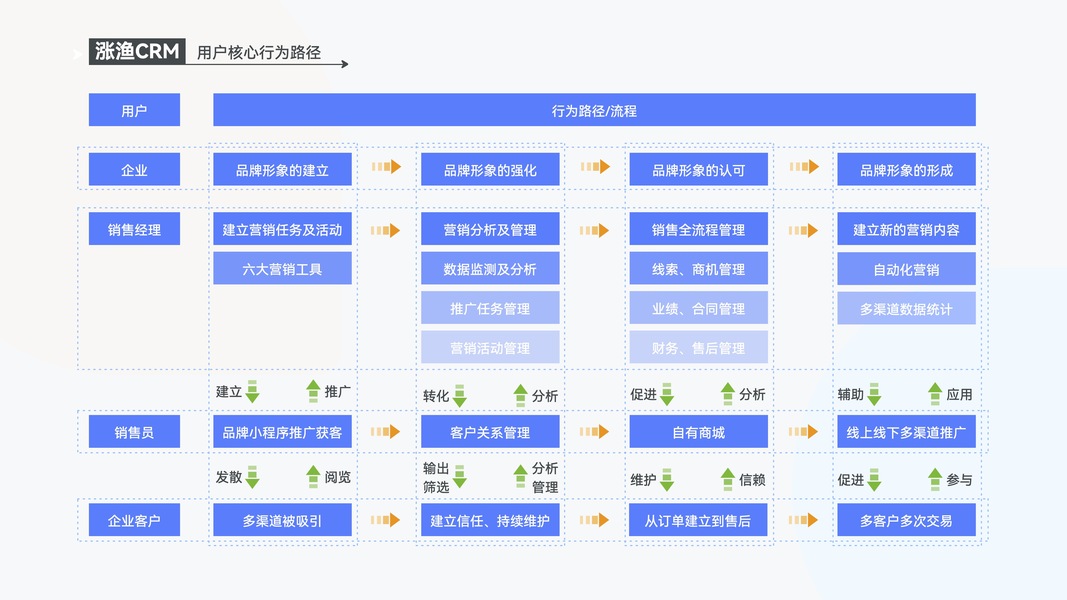The width and height of the screenshot is (1067, 600).
Task: Click orange arrow after 品牌形象的强化 box
Action: tap(595, 167)
